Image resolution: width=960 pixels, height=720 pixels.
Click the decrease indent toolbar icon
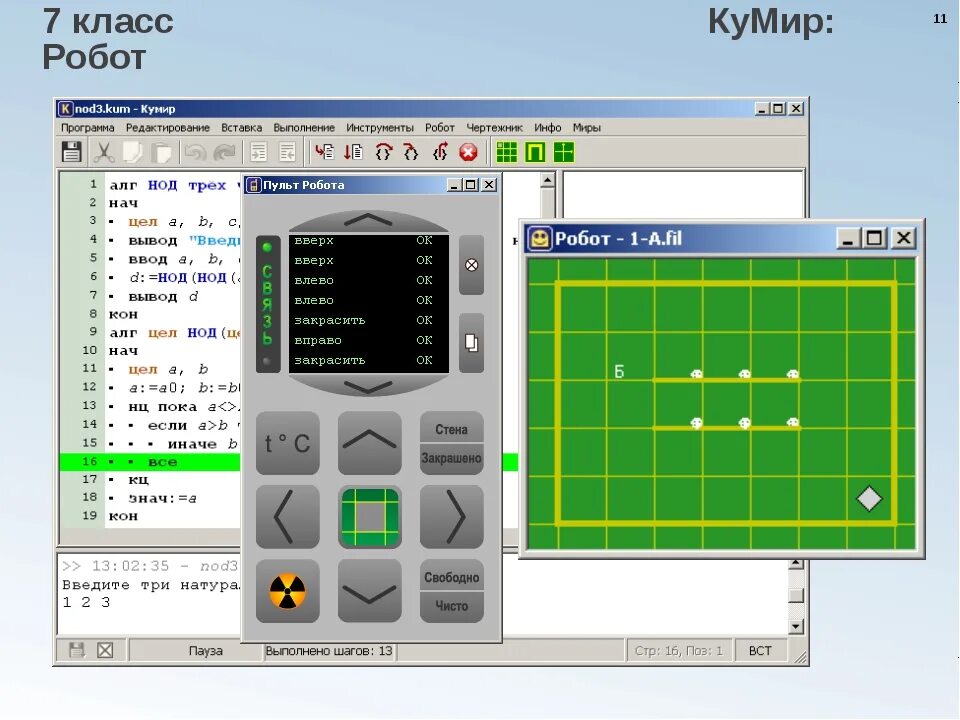tap(287, 152)
